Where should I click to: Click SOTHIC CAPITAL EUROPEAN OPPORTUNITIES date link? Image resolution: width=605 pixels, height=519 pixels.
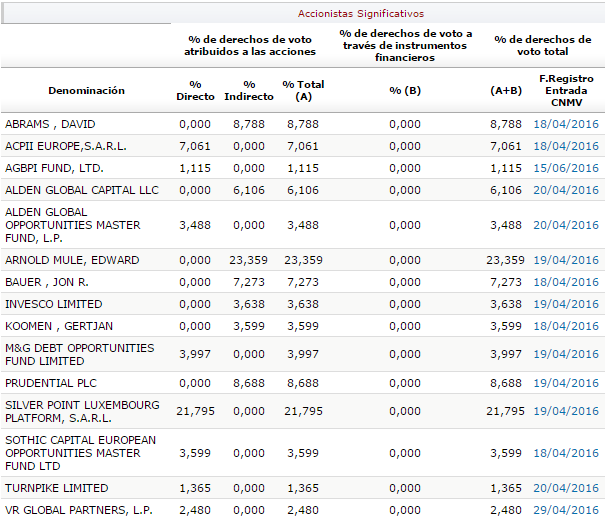566,453
